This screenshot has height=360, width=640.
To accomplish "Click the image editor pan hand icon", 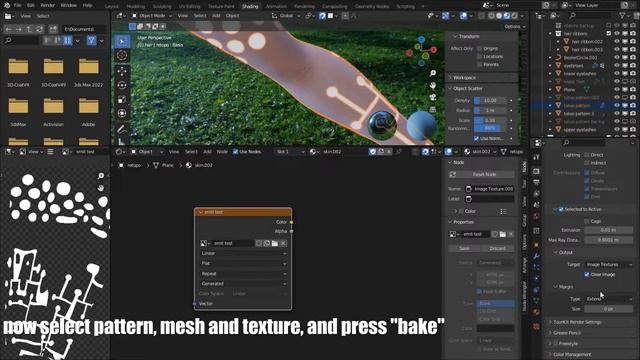I will (101, 188).
